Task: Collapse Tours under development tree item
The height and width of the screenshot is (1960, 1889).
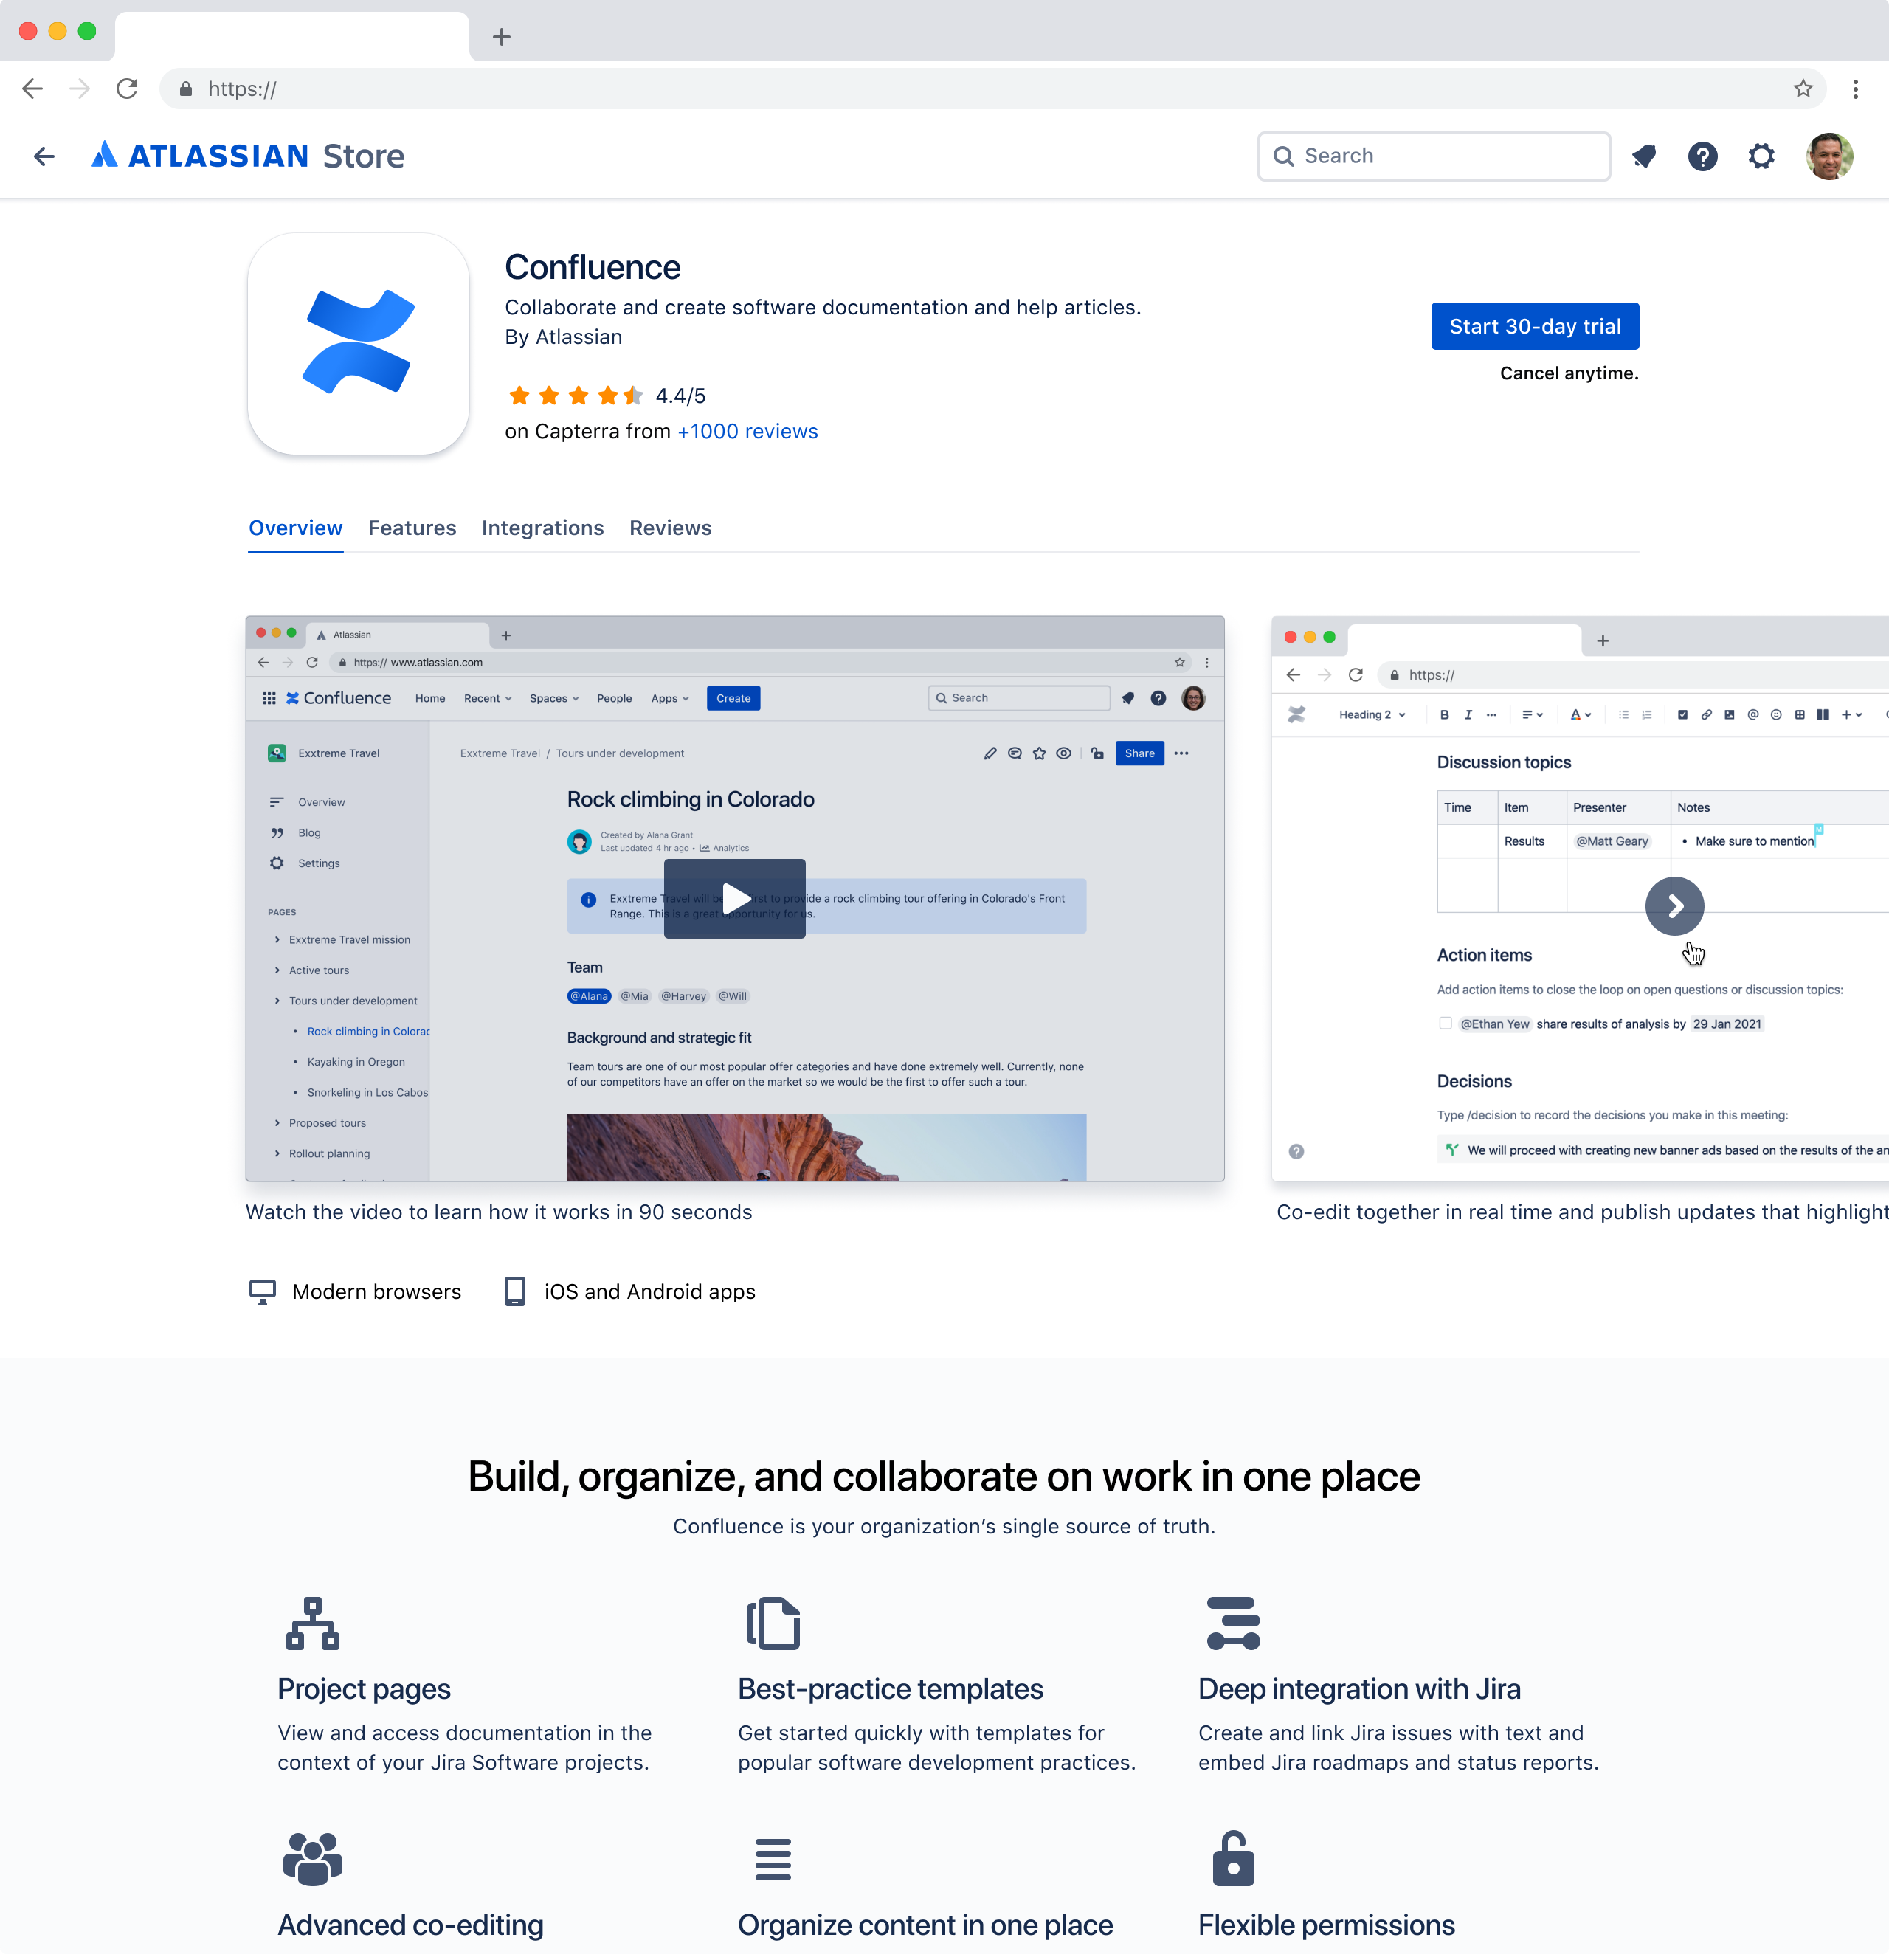Action: click(x=277, y=1000)
